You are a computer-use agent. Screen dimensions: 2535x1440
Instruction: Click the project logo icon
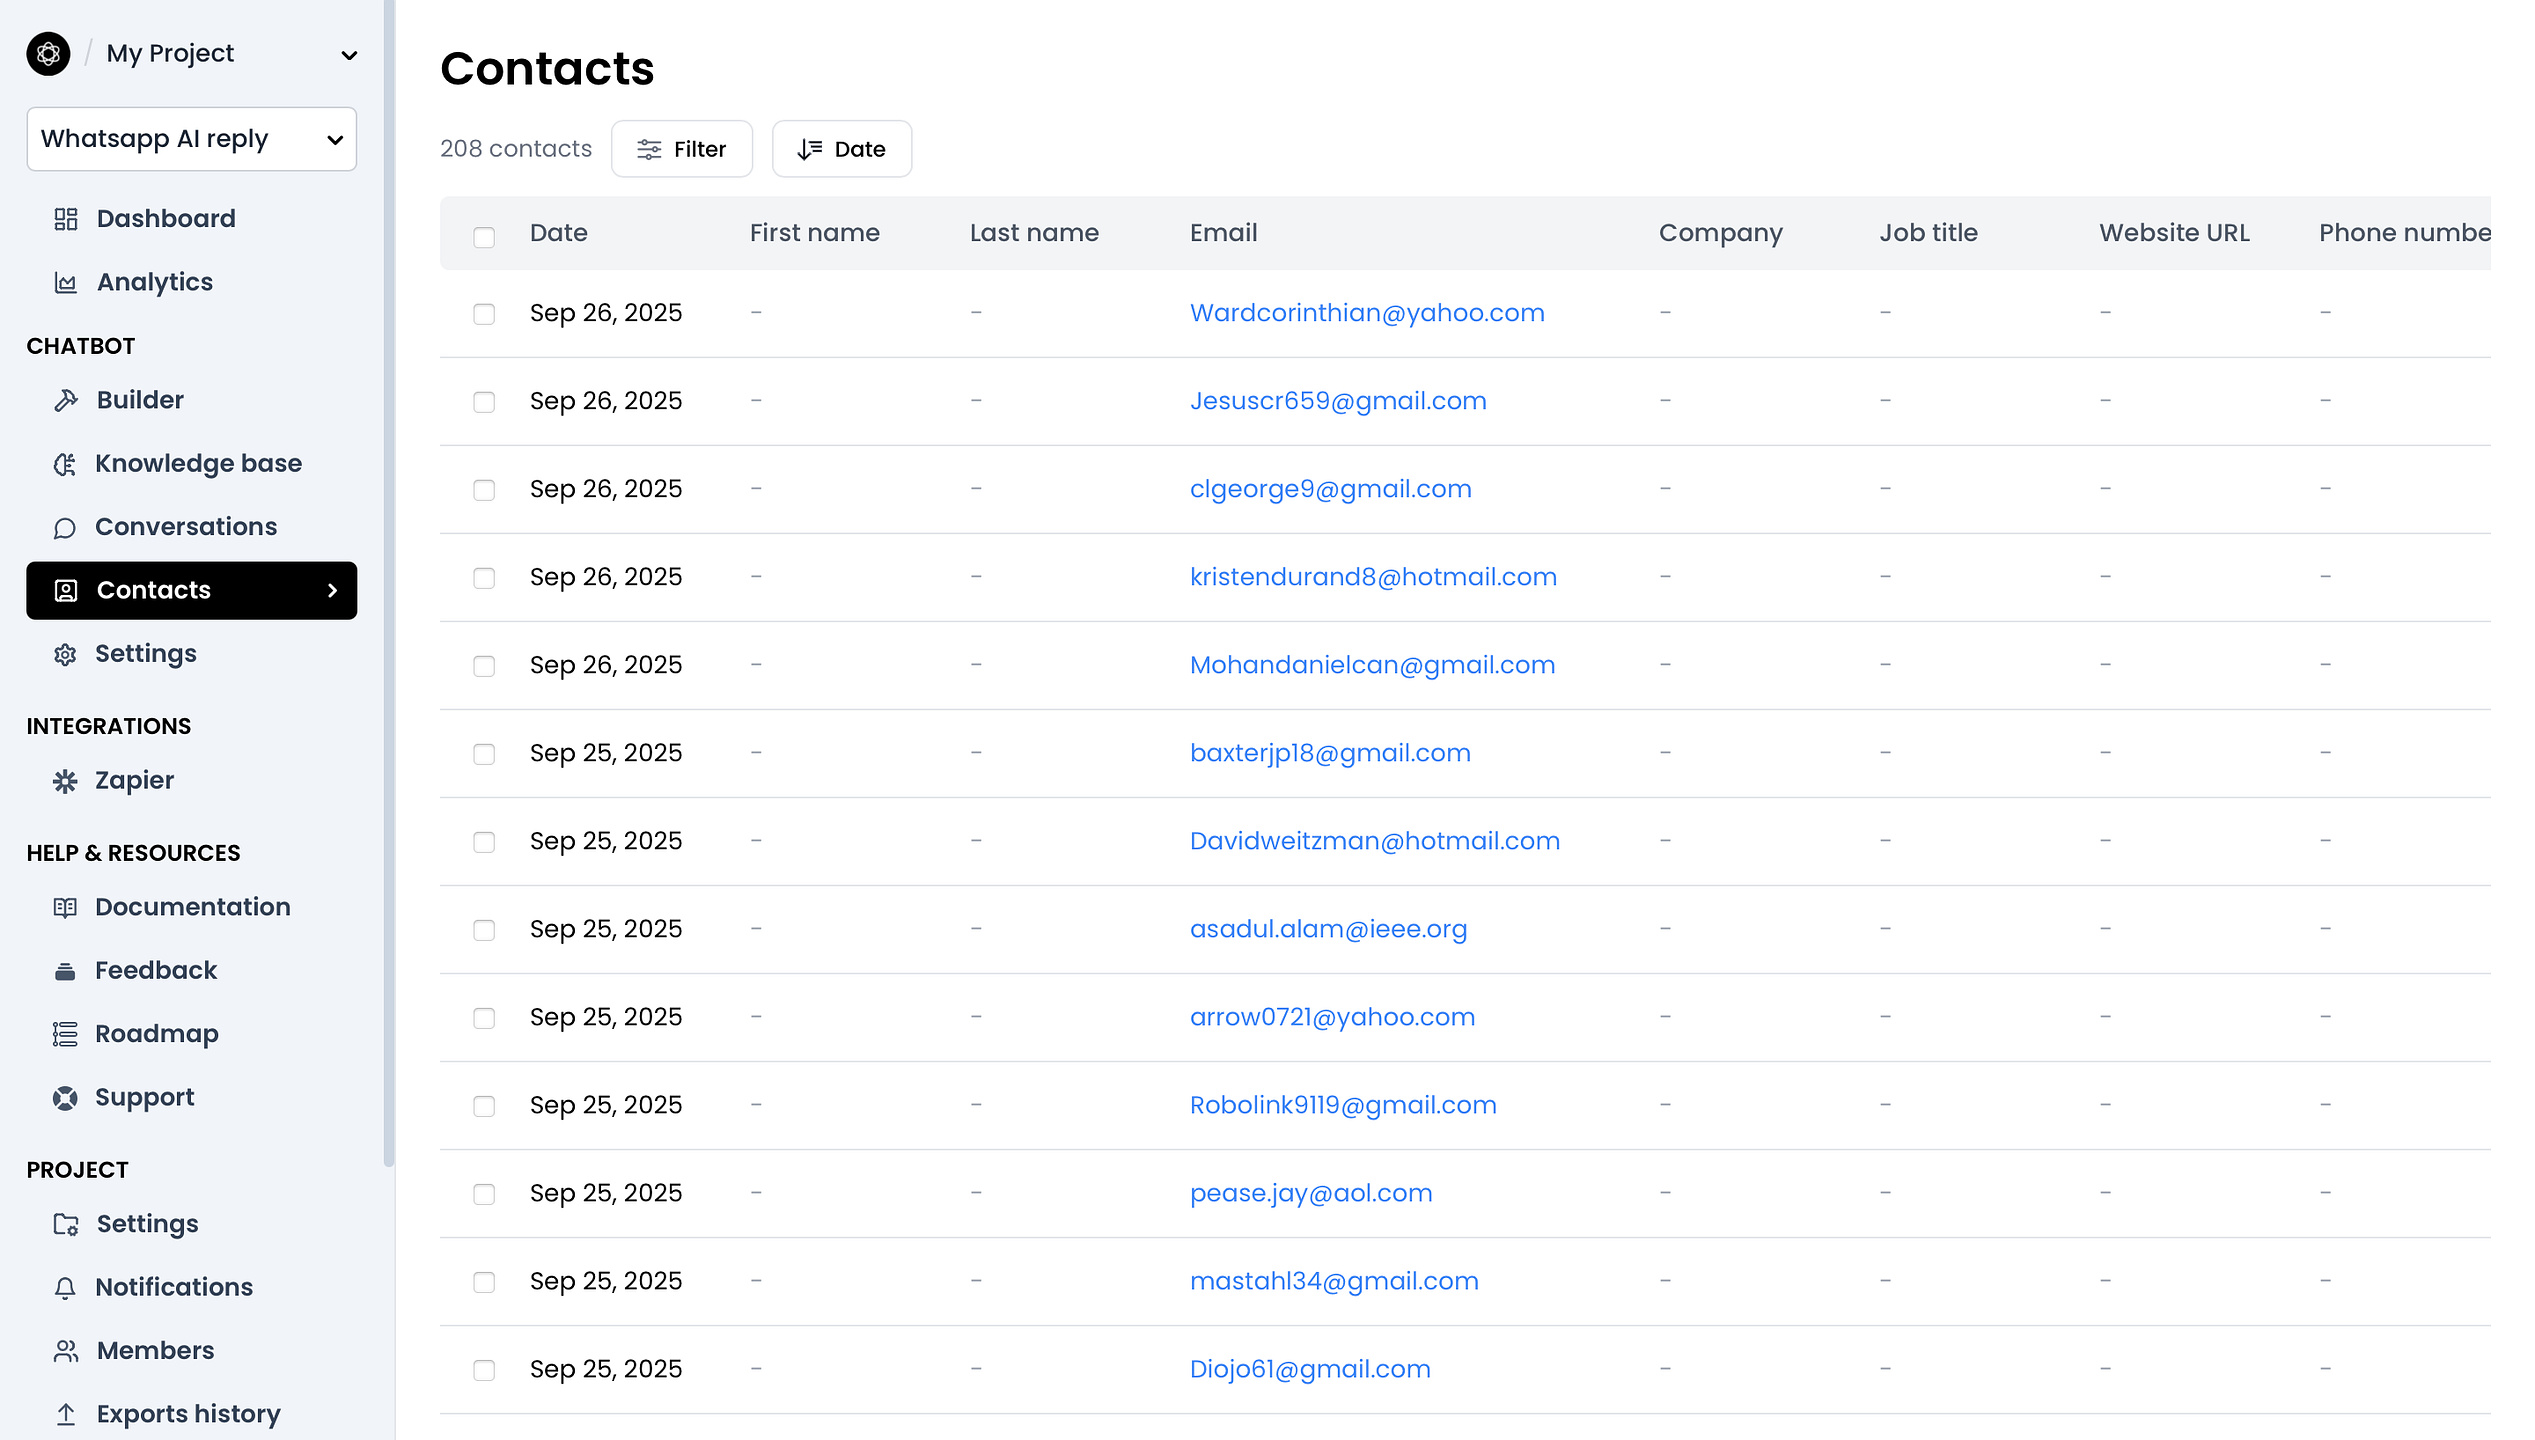pos(48,54)
